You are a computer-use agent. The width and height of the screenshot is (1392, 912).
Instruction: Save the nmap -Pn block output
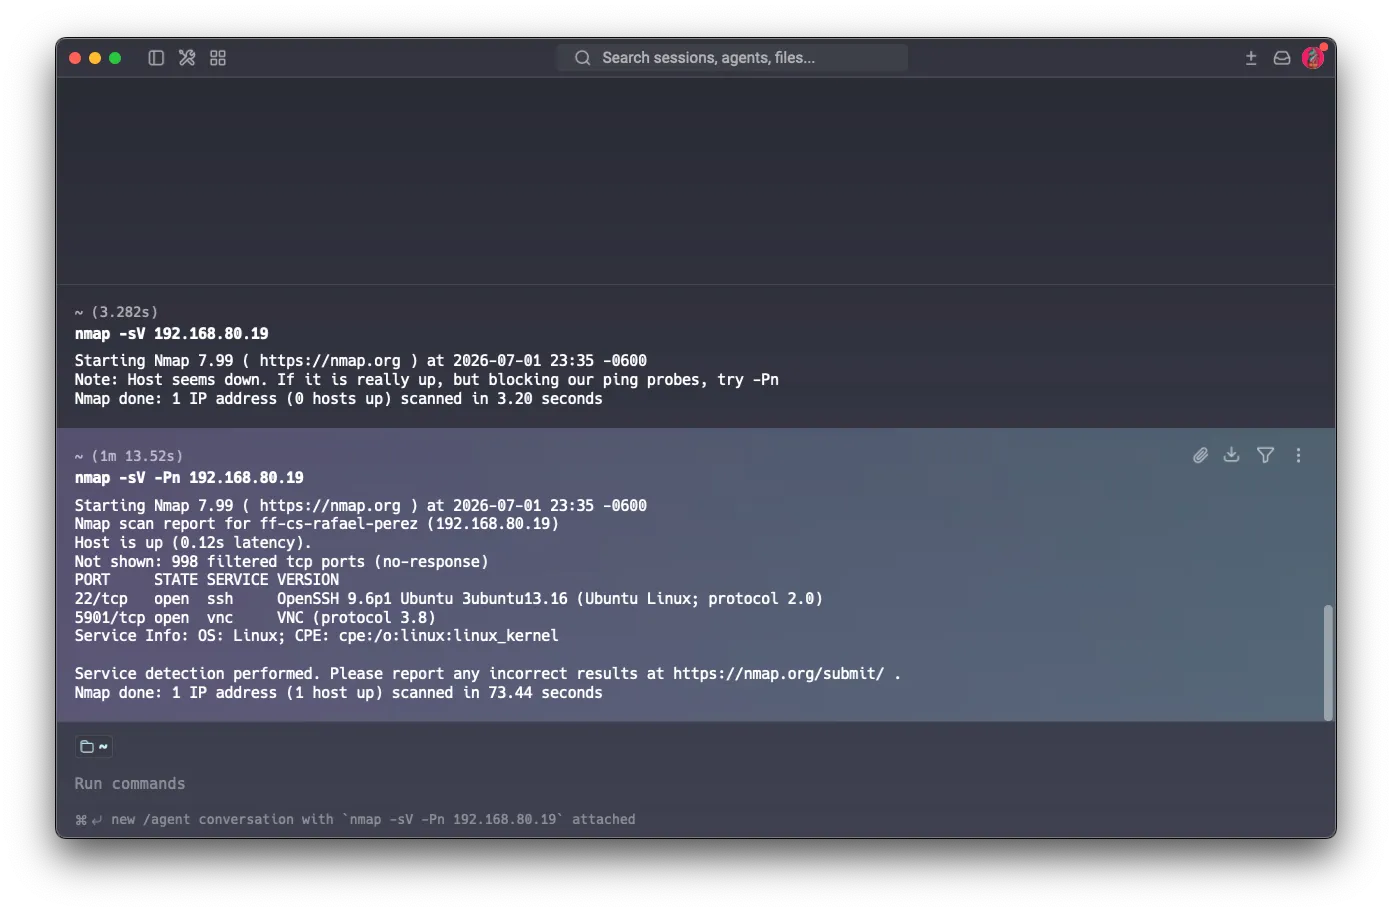1232,455
